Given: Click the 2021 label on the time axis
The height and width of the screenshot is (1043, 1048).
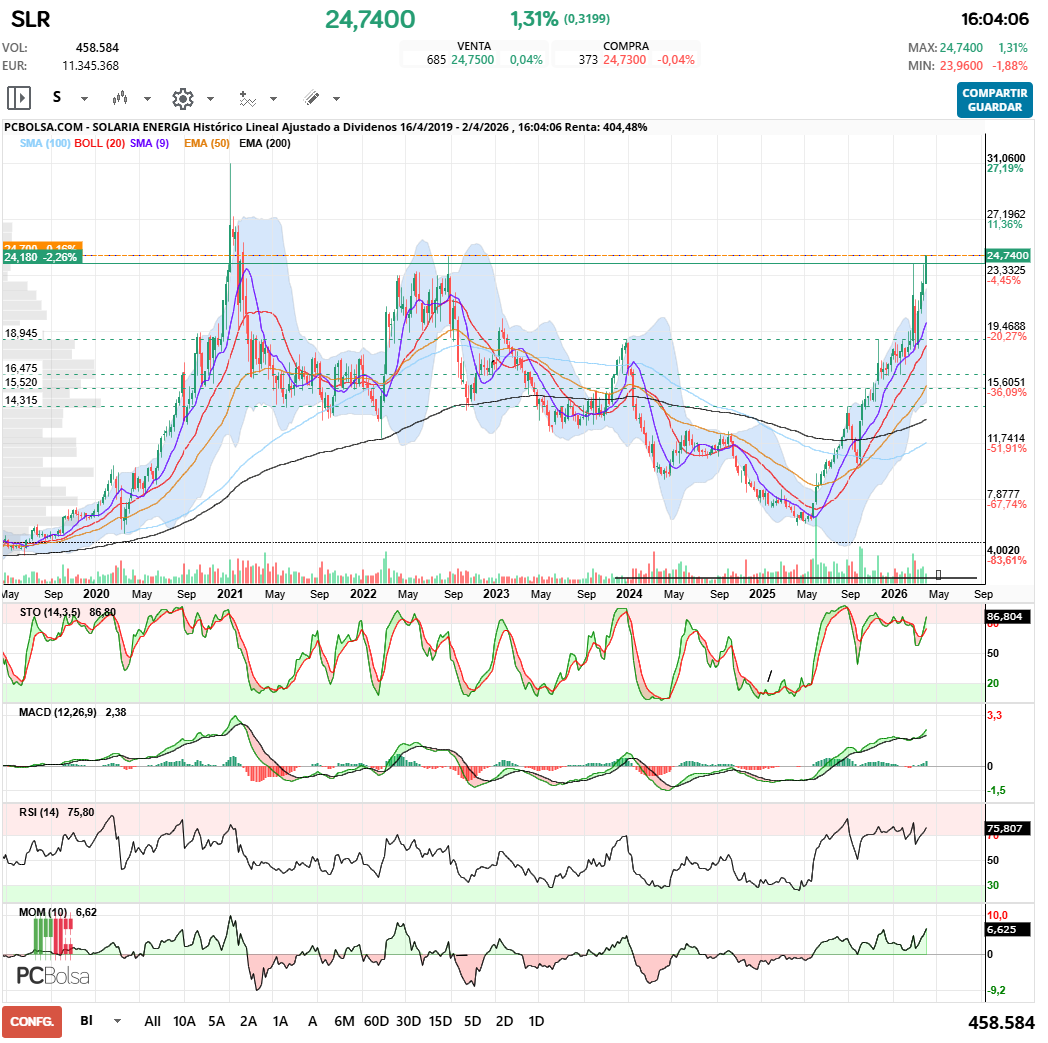Looking at the screenshot, I should pos(230,593).
